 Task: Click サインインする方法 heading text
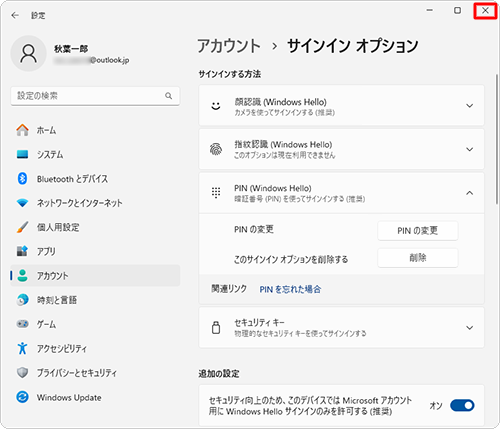click(230, 74)
